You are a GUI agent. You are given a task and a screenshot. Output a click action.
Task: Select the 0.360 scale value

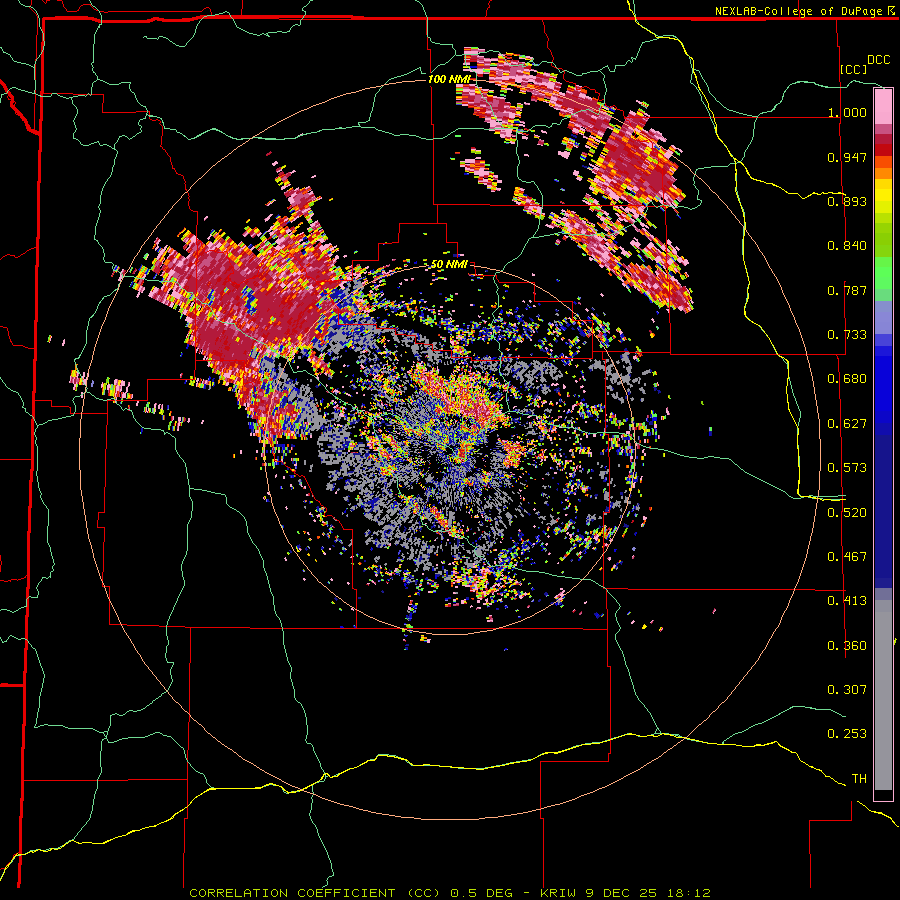pos(847,646)
